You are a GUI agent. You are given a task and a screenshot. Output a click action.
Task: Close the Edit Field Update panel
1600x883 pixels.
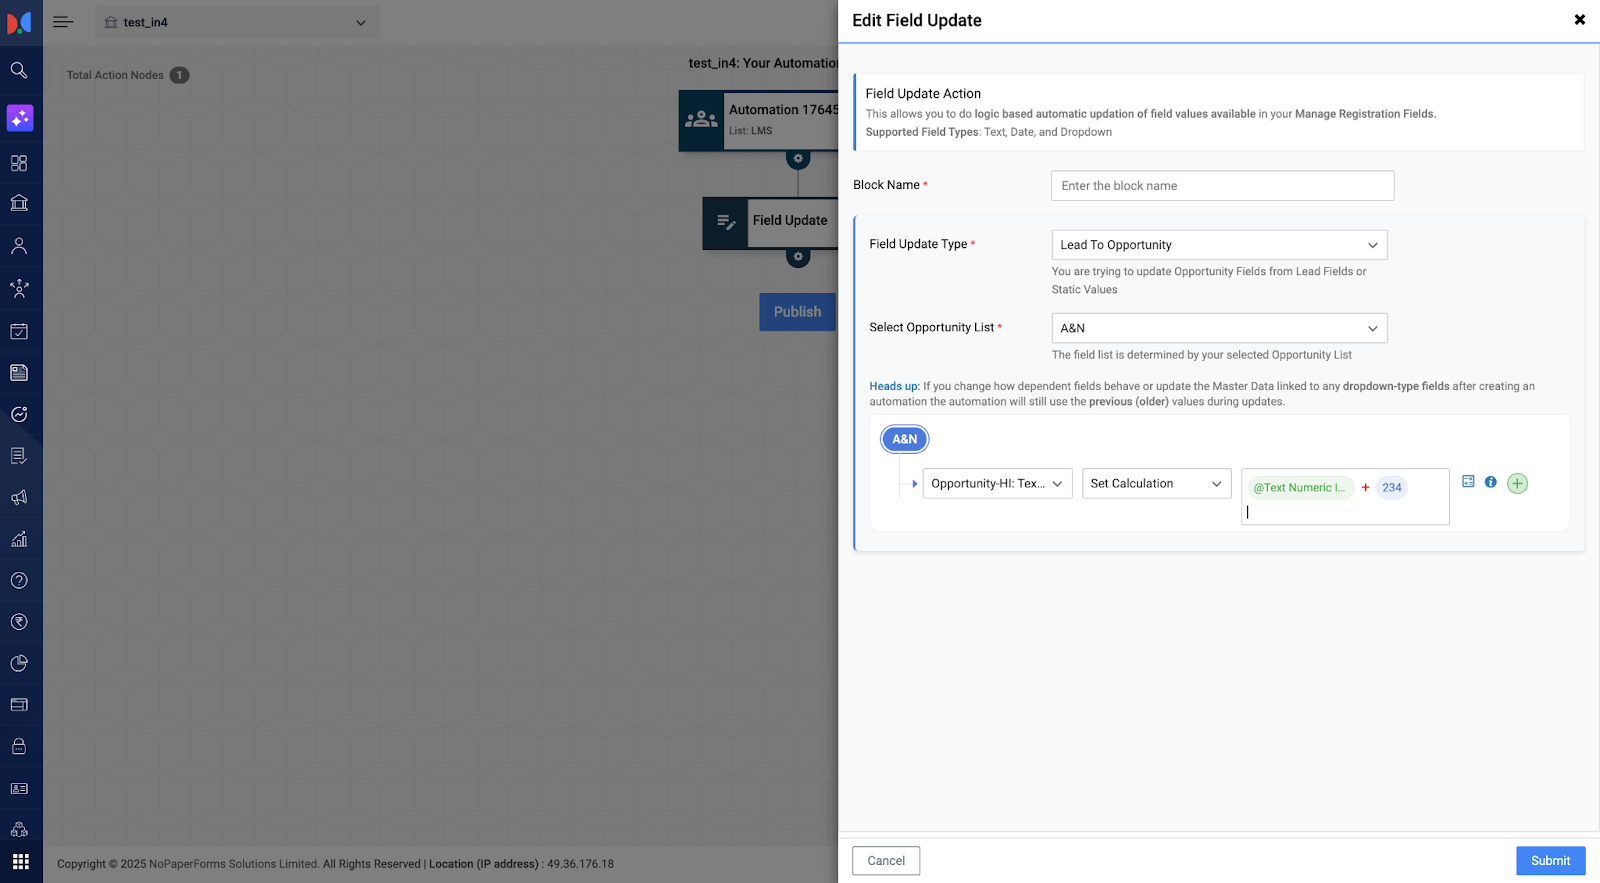[1579, 20]
